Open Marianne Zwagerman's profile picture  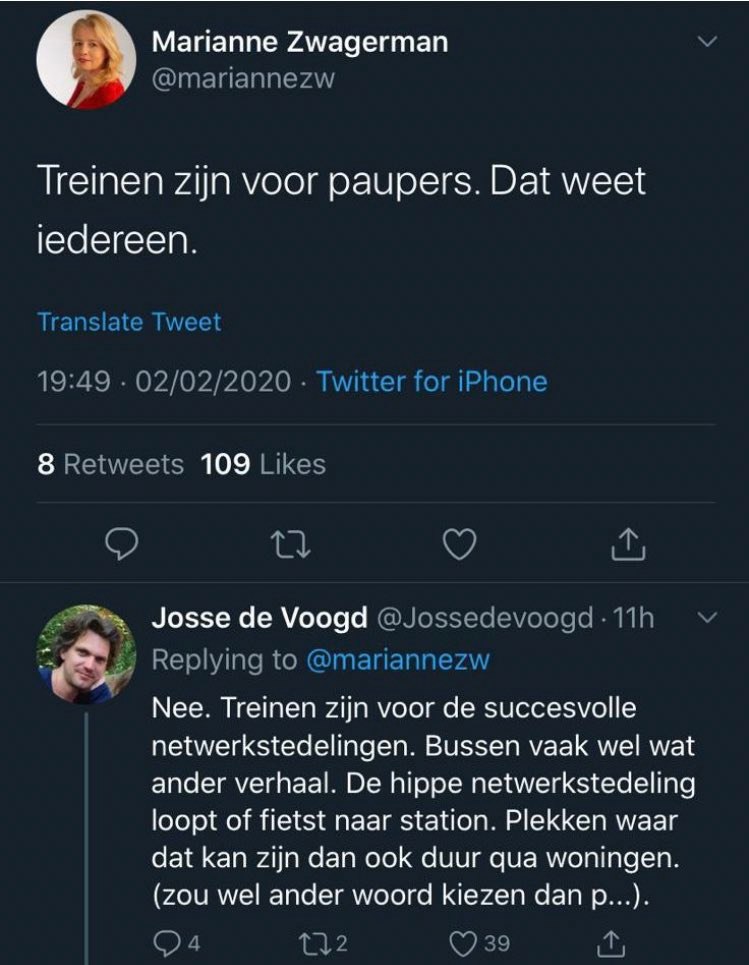86,59
